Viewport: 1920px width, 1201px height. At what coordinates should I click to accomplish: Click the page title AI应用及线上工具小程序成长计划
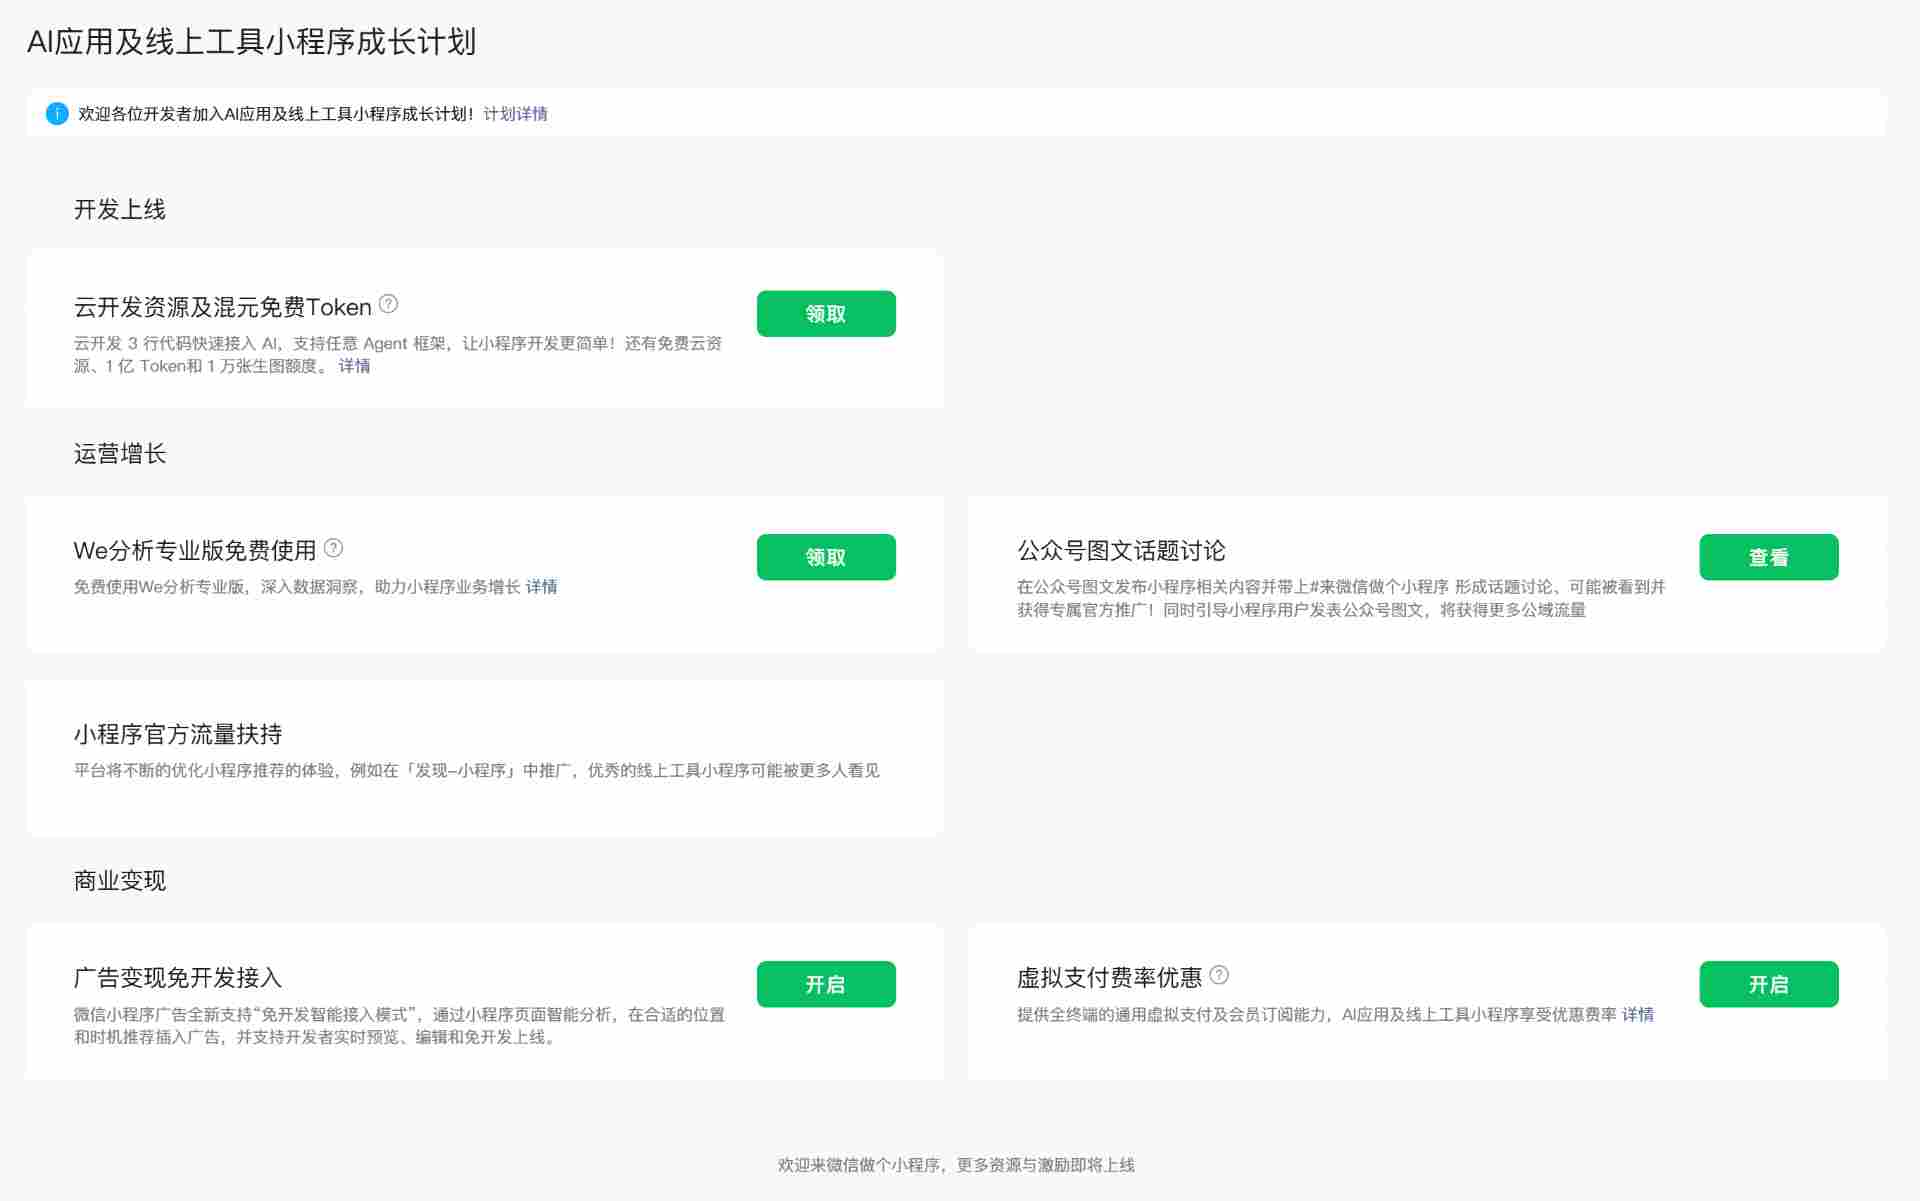254,43
